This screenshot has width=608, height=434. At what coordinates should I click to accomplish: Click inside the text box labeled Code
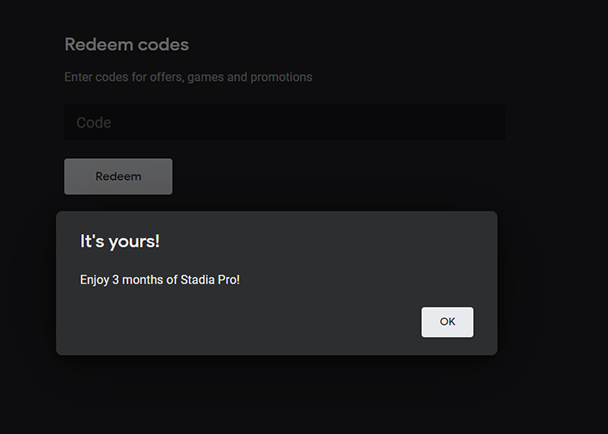point(284,123)
